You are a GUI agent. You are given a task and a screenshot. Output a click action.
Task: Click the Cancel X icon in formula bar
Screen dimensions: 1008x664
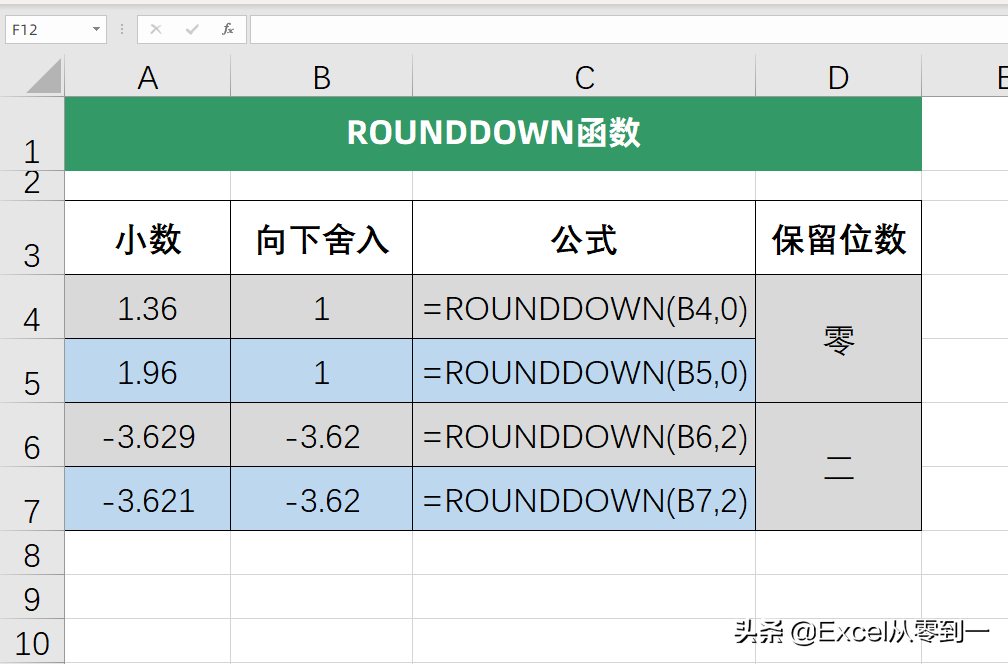click(x=156, y=29)
